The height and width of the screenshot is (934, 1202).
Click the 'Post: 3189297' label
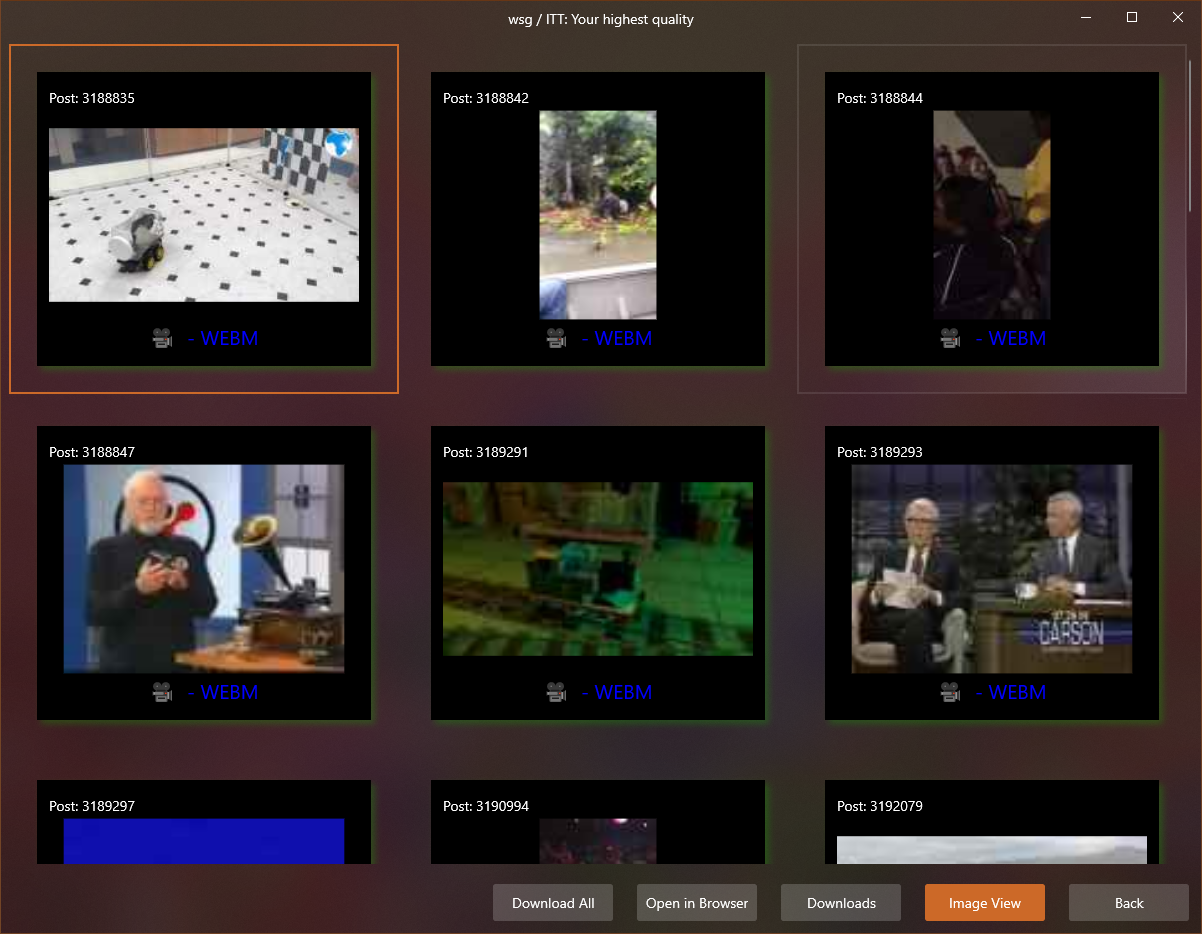coord(92,806)
